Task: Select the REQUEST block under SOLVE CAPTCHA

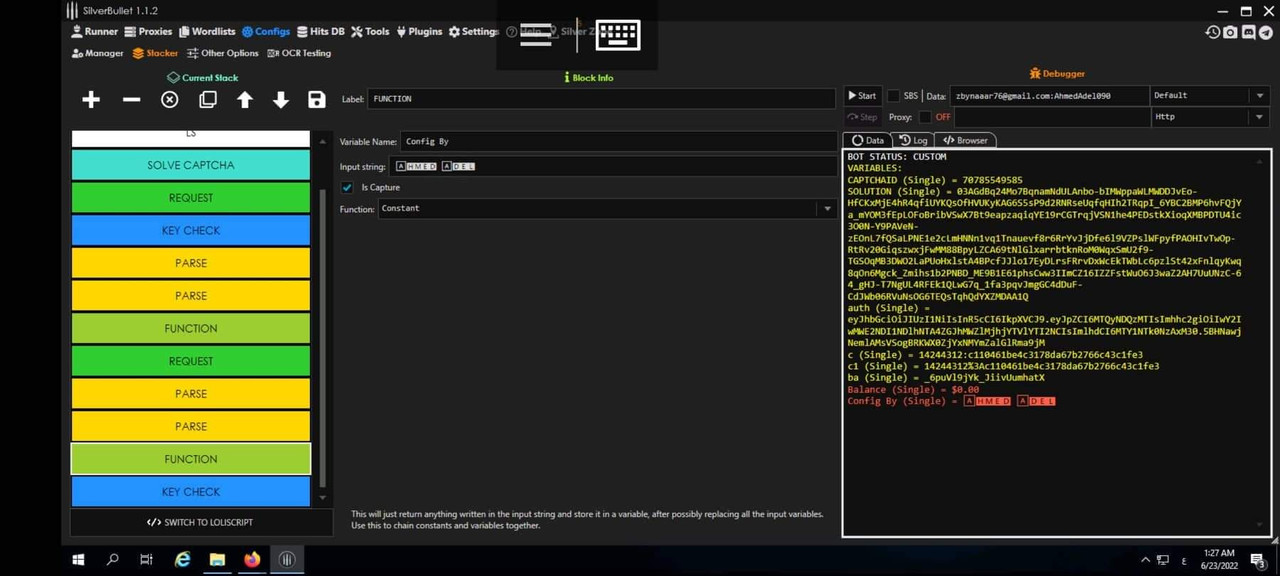Action: (190, 198)
